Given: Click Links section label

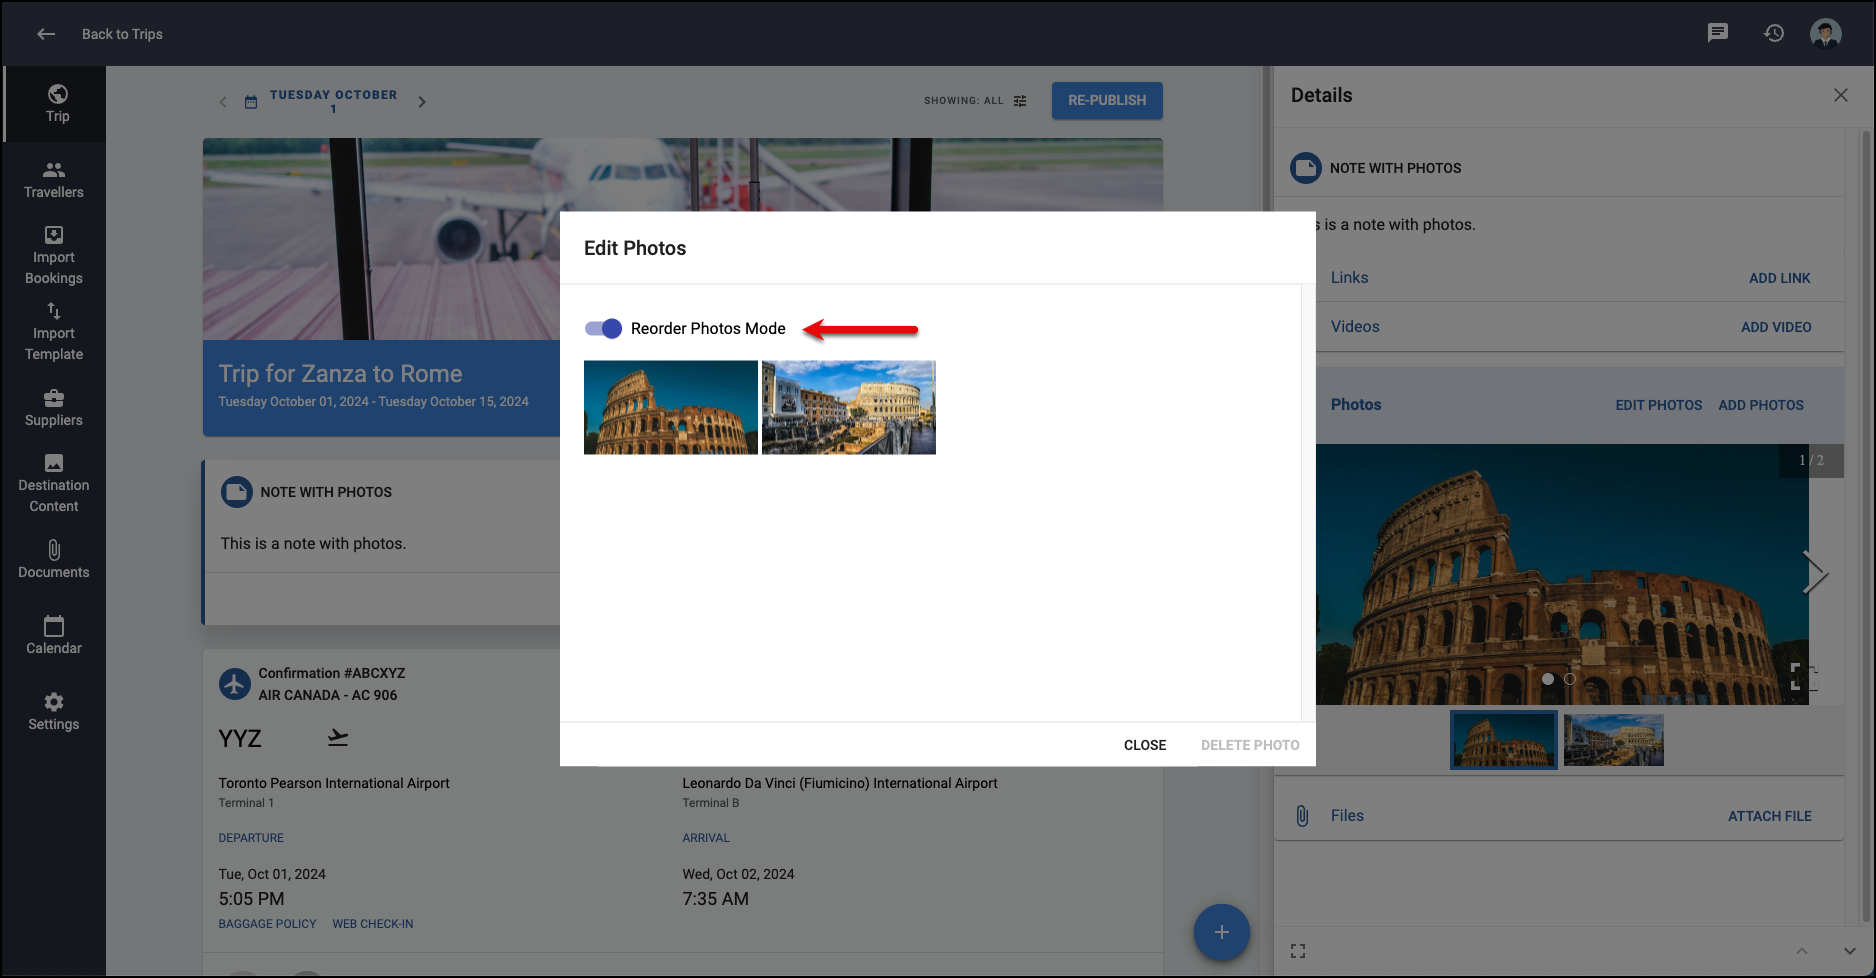Looking at the screenshot, I should pyautogui.click(x=1349, y=278).
